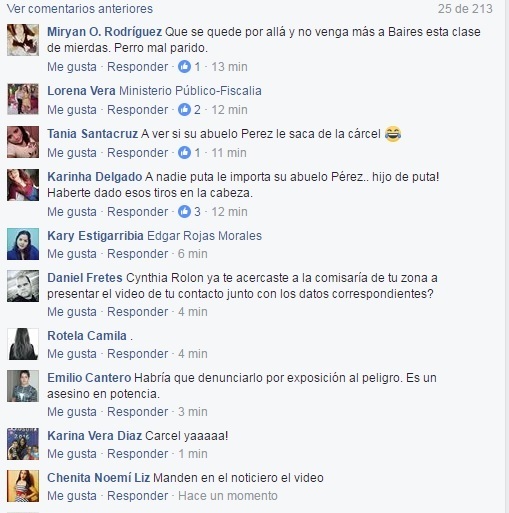Reply to Rotela Camila's comment
Viewport: 509px width, 513px height.
pos(137,354)
